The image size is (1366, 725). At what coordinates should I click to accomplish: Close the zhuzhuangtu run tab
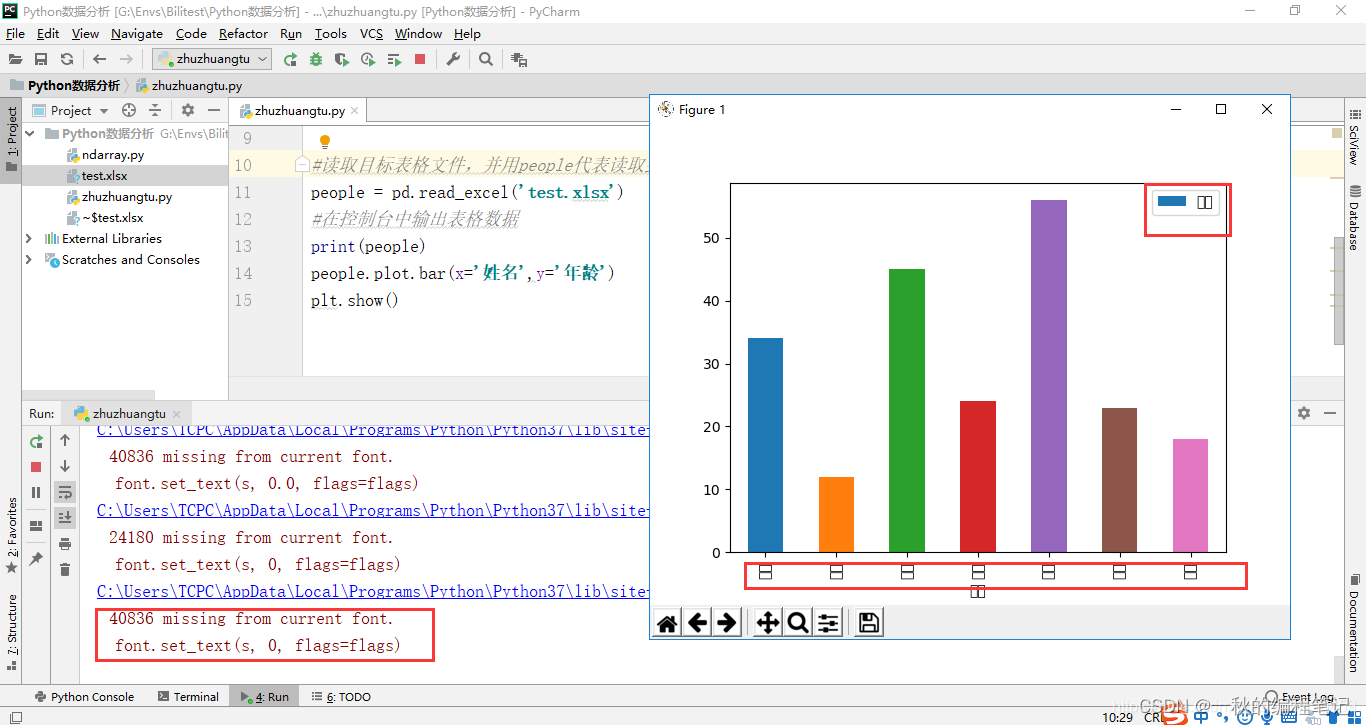pos(177,414)
